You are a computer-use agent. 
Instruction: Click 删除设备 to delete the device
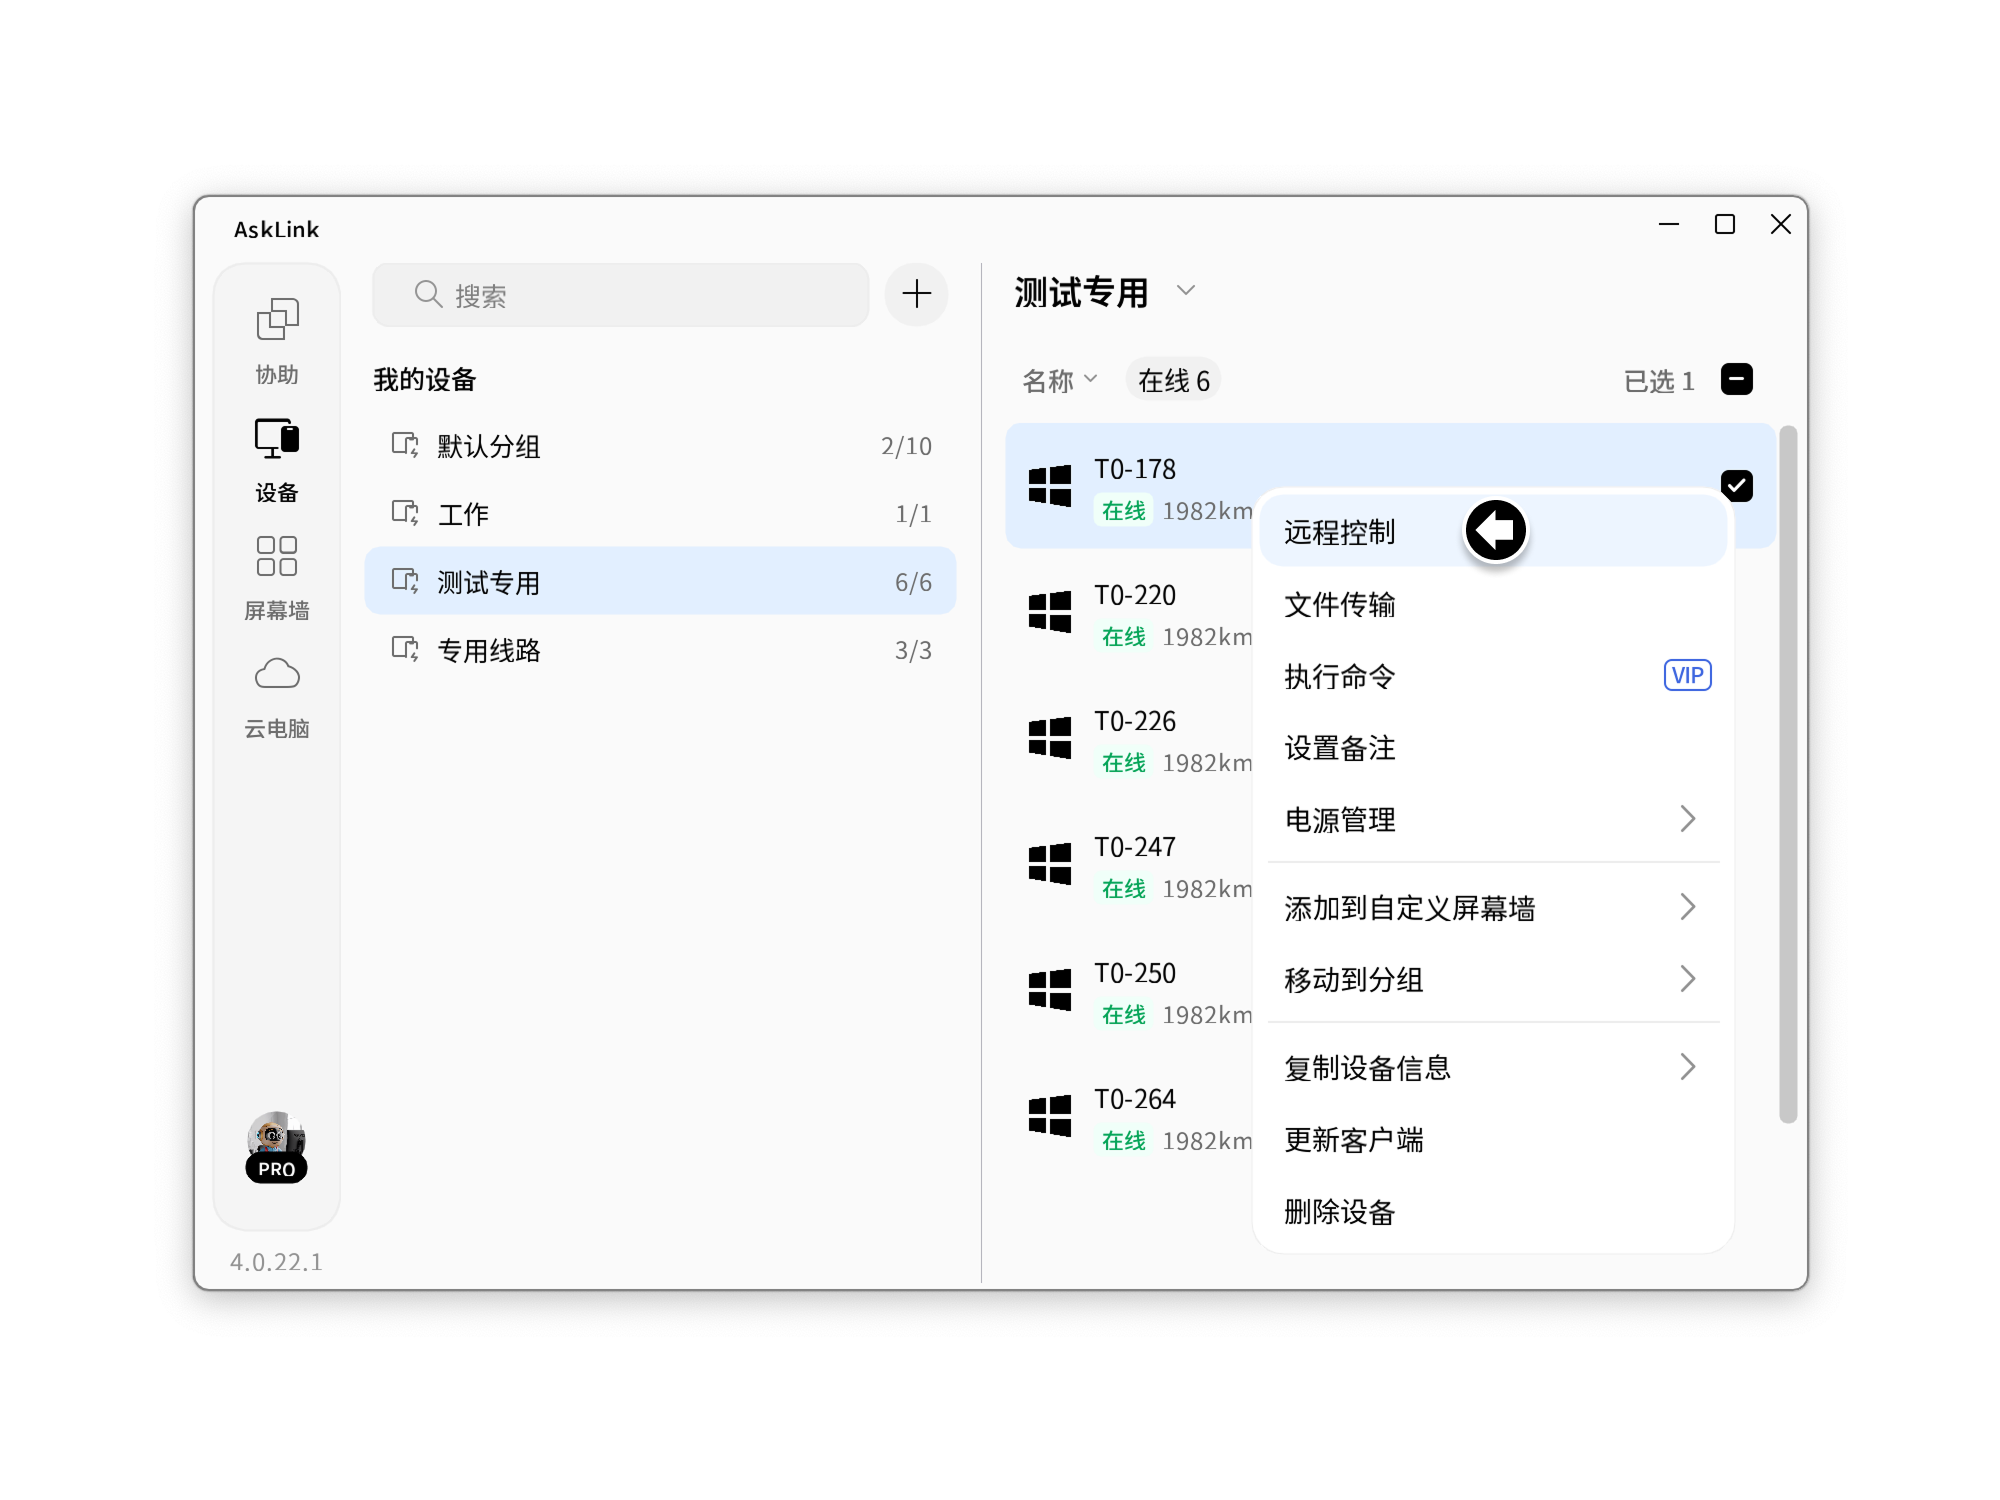[x=1341, y=1212]
